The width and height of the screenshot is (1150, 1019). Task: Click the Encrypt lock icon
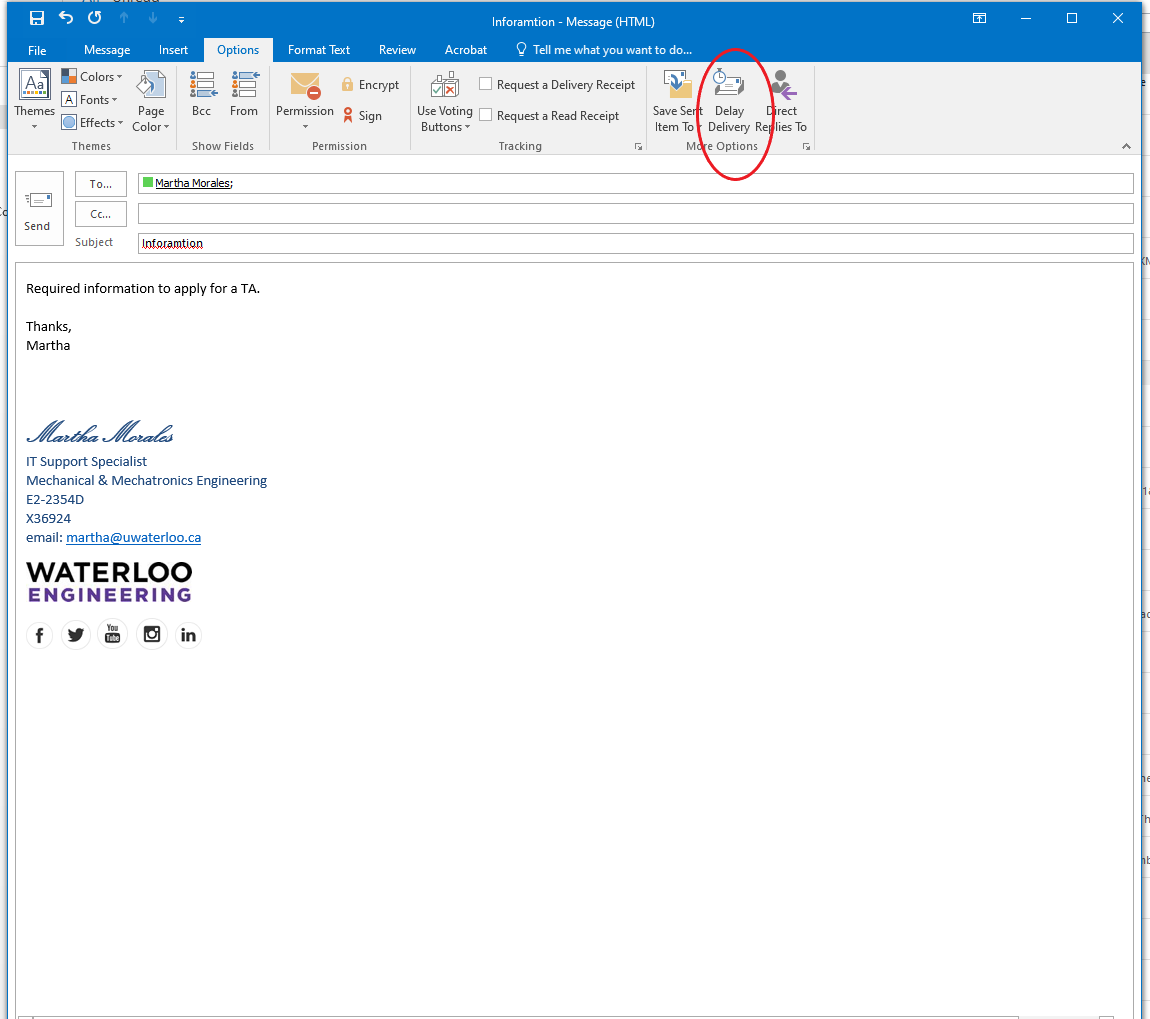point(348,85)
